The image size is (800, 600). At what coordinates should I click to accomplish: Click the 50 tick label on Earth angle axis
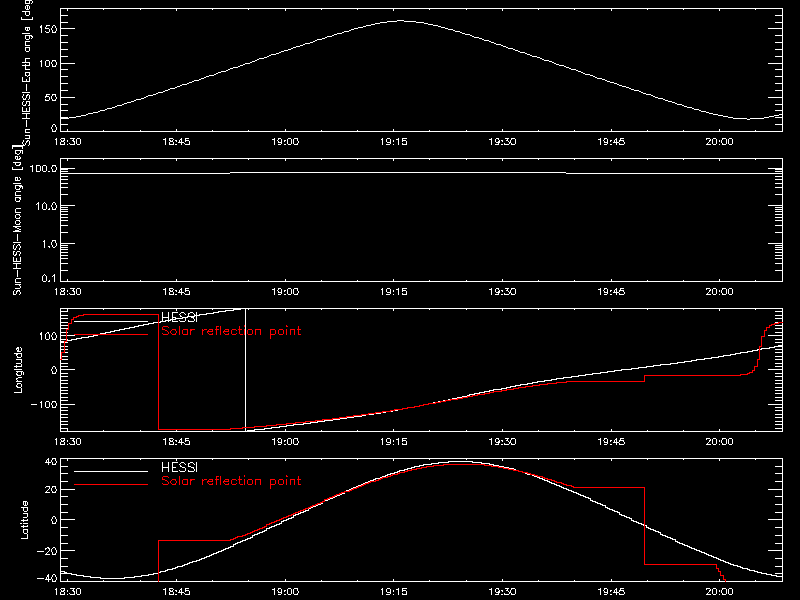pos(50,97)
